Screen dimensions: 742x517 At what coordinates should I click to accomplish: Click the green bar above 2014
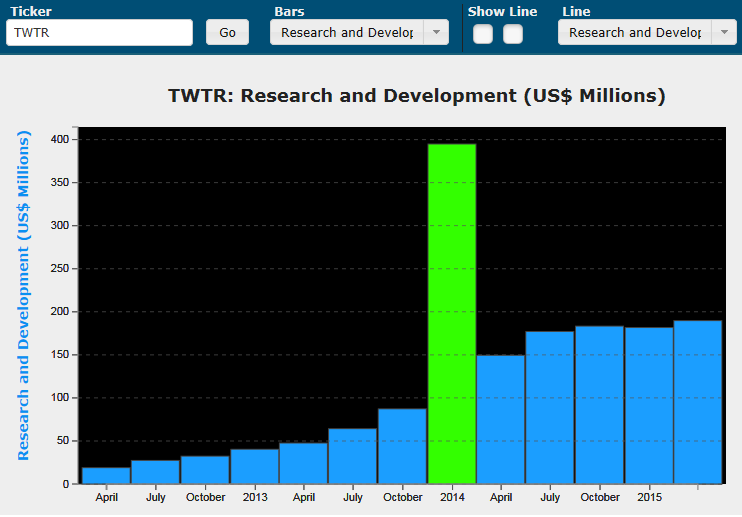coord(452,314)
